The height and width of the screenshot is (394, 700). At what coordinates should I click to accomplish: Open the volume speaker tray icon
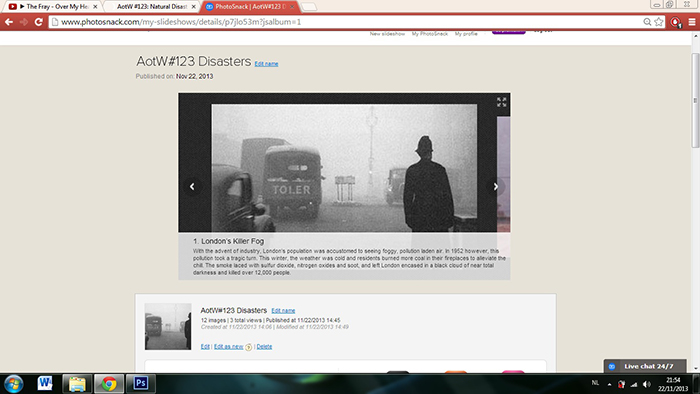[647, 384]
